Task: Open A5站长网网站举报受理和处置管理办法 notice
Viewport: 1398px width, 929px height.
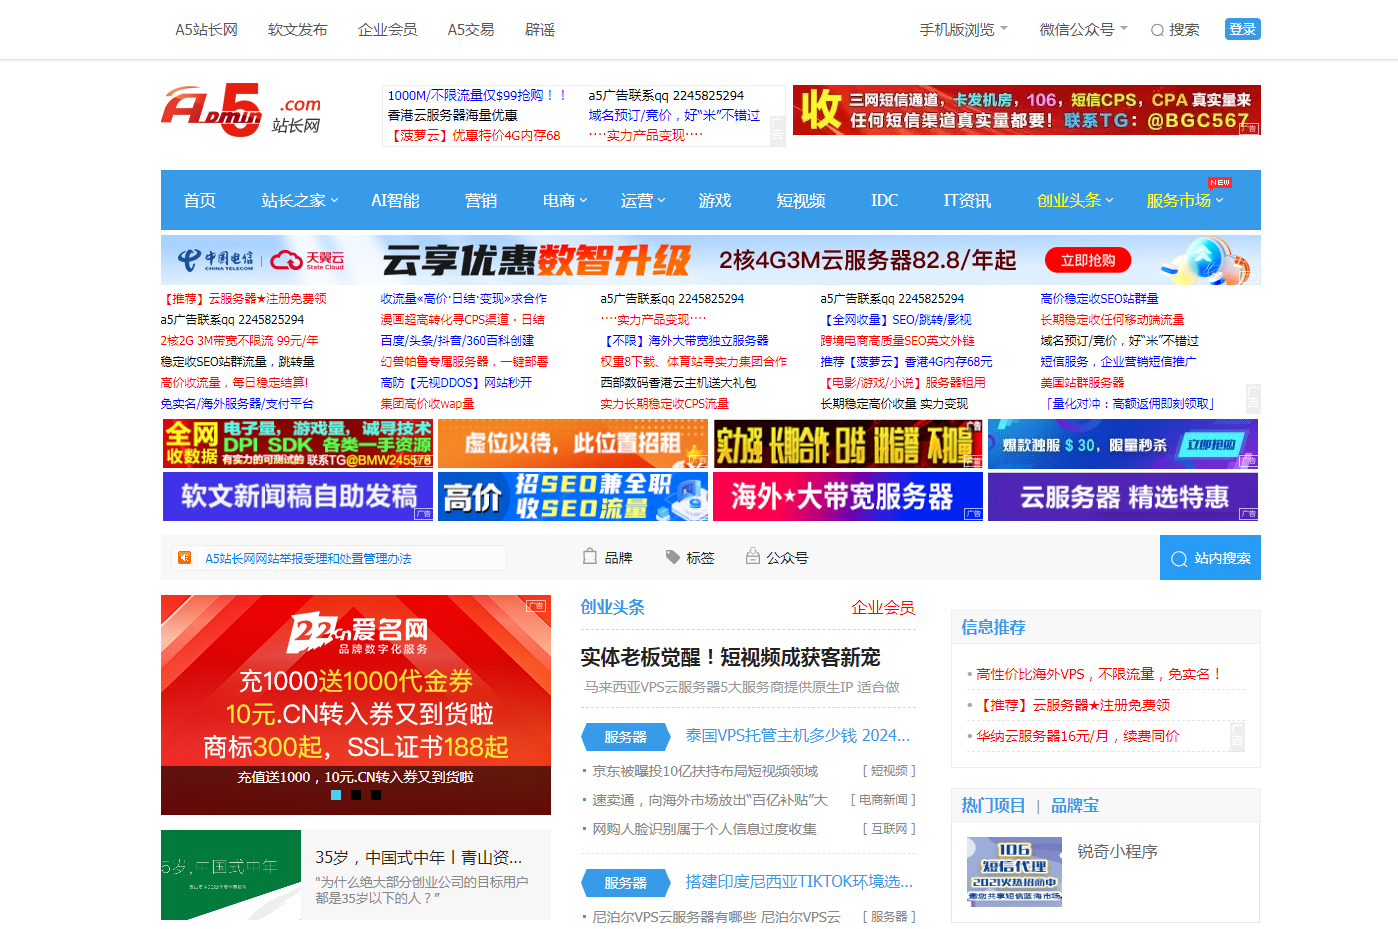Action: 308,558
